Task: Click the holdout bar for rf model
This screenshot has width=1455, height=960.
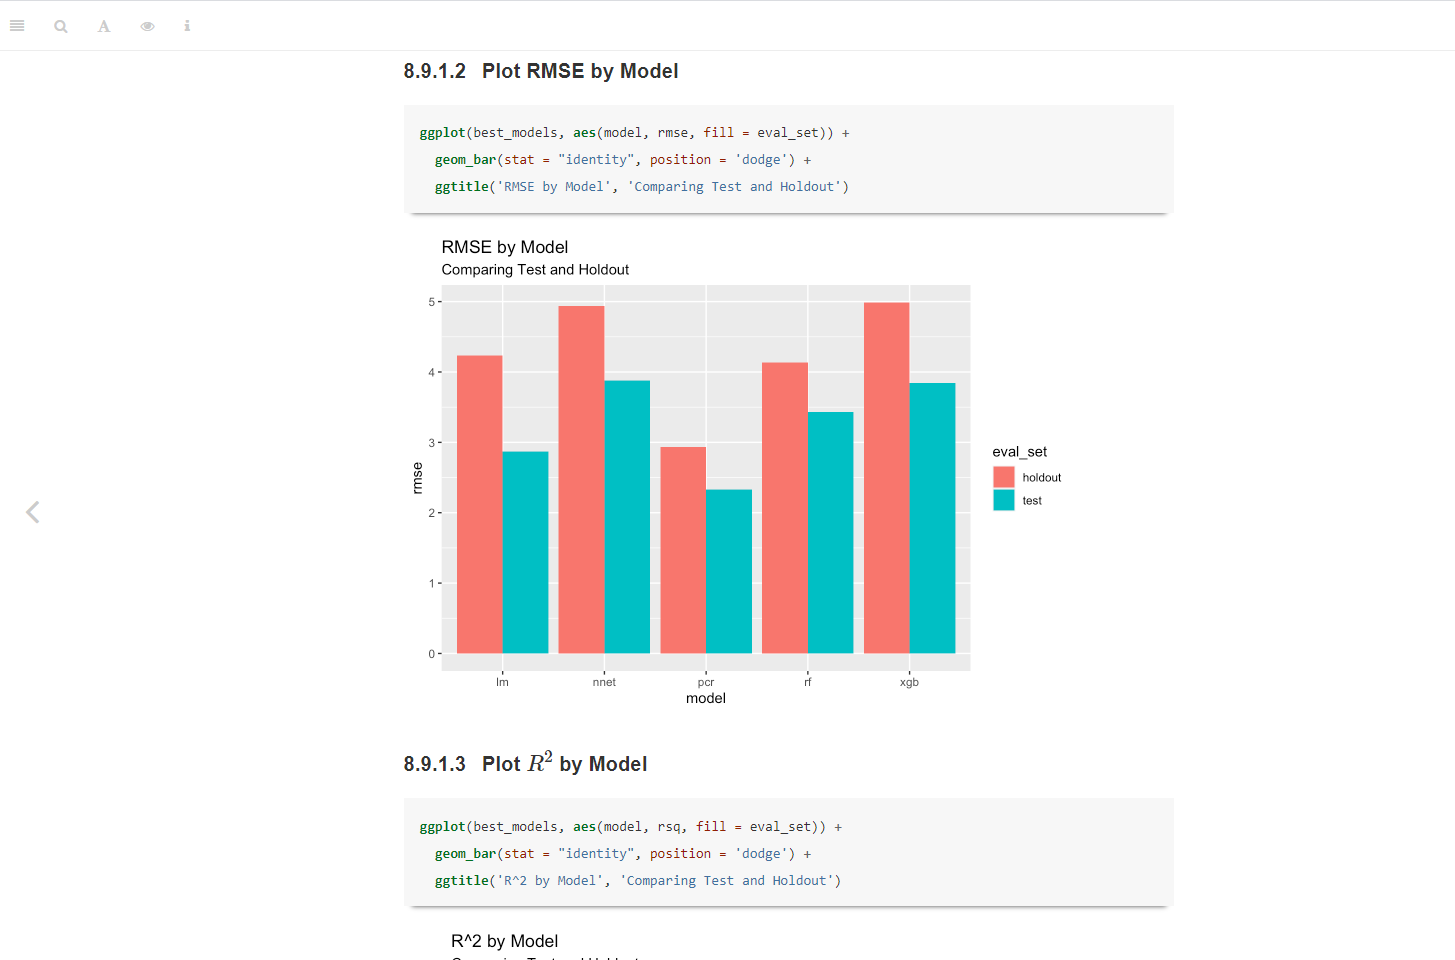Action: (x=785, y=508)
